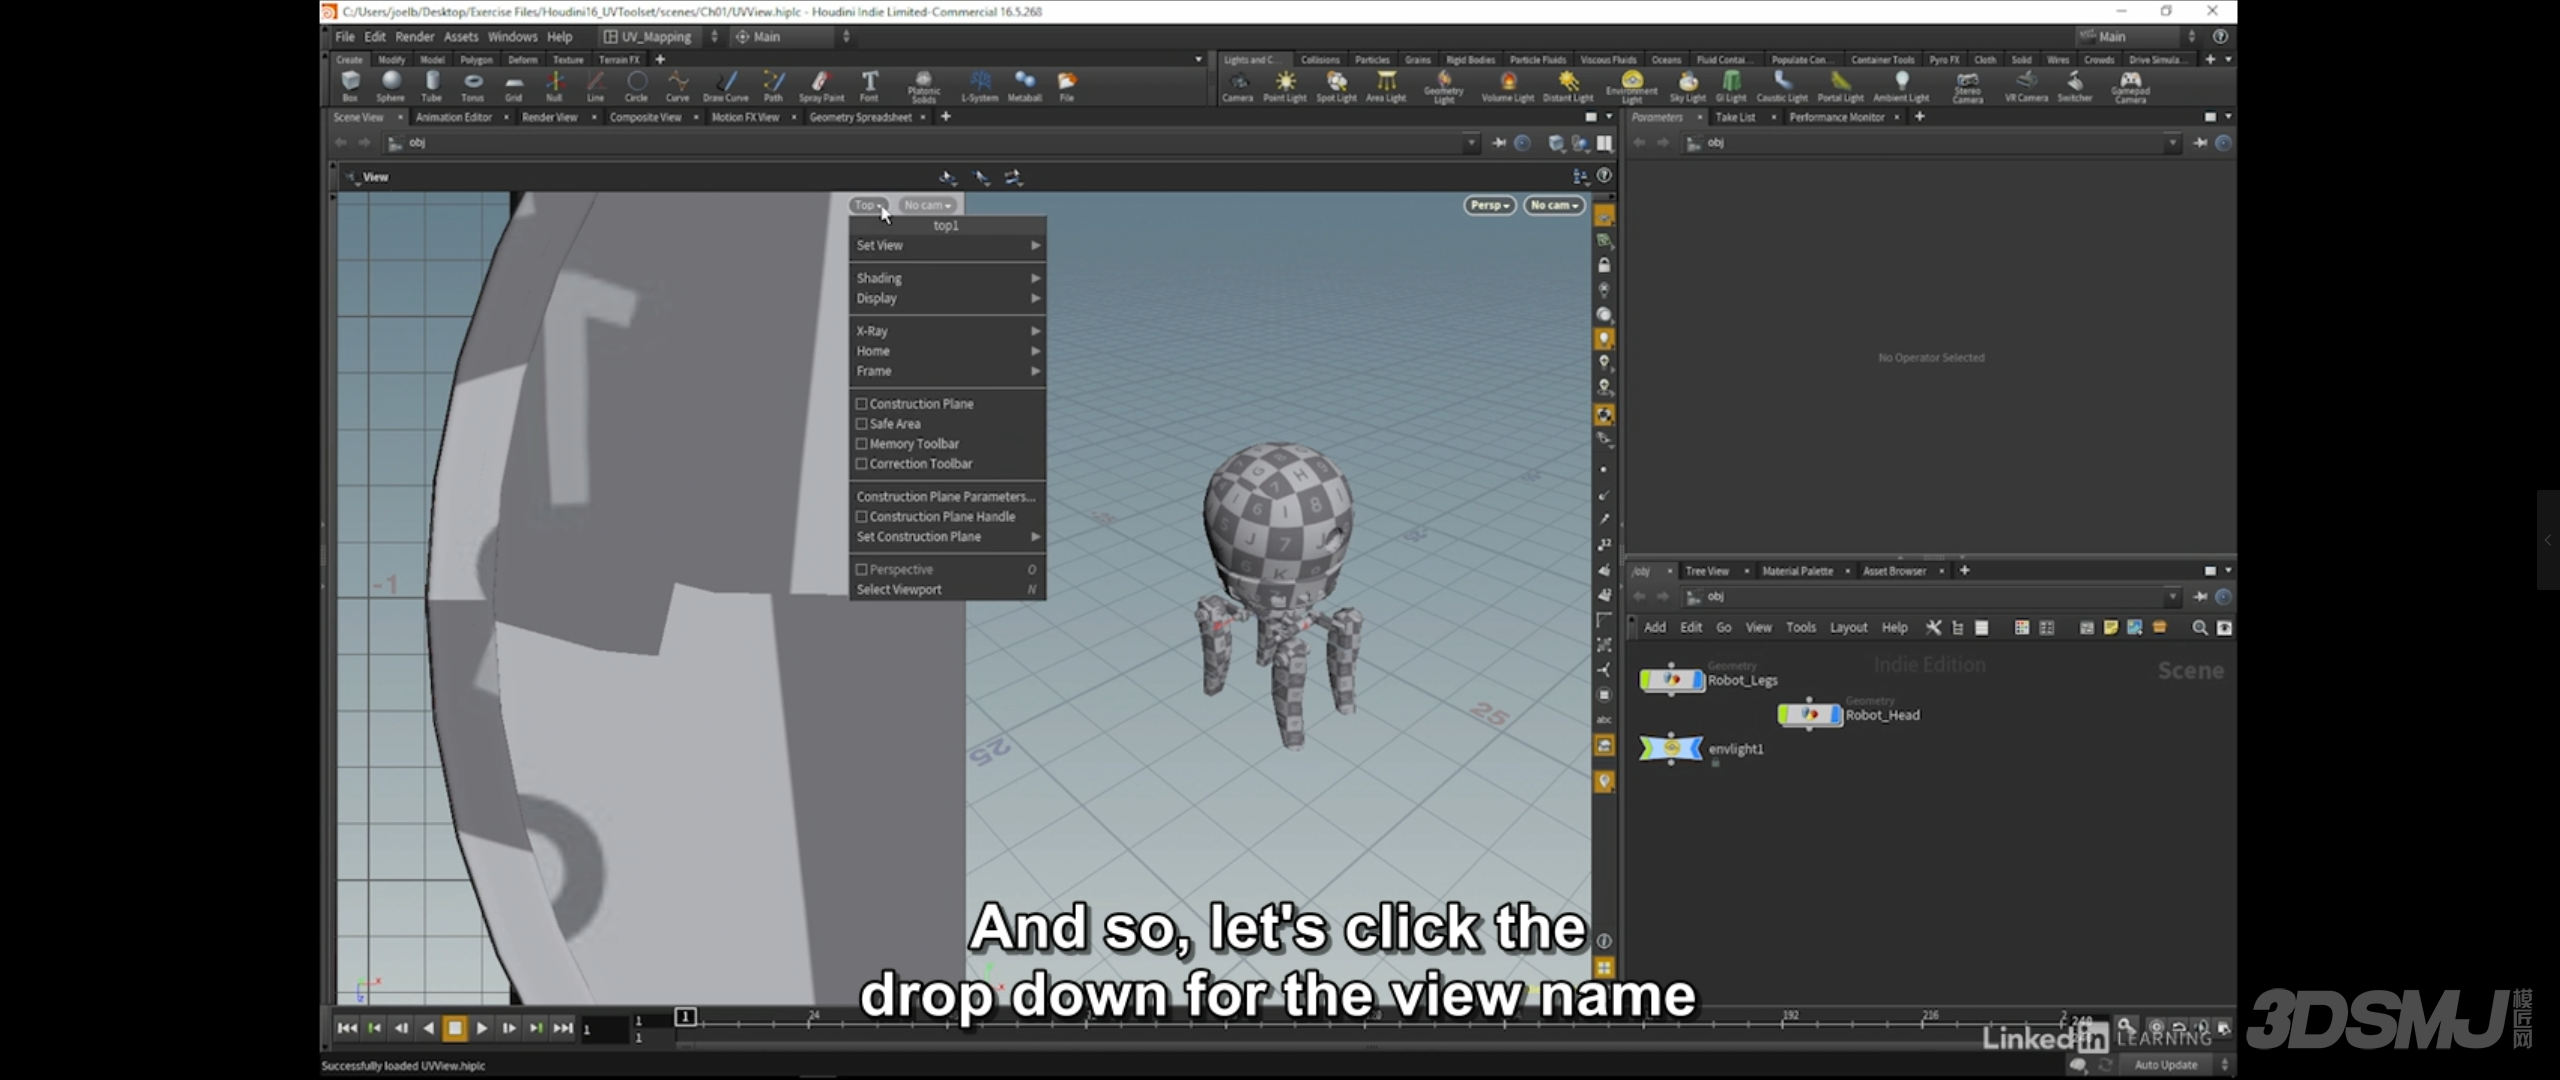Screen dimensions: 2560x1080
Task: Add a Distant Light from the shelf
Action: [x=1568, y=86]
